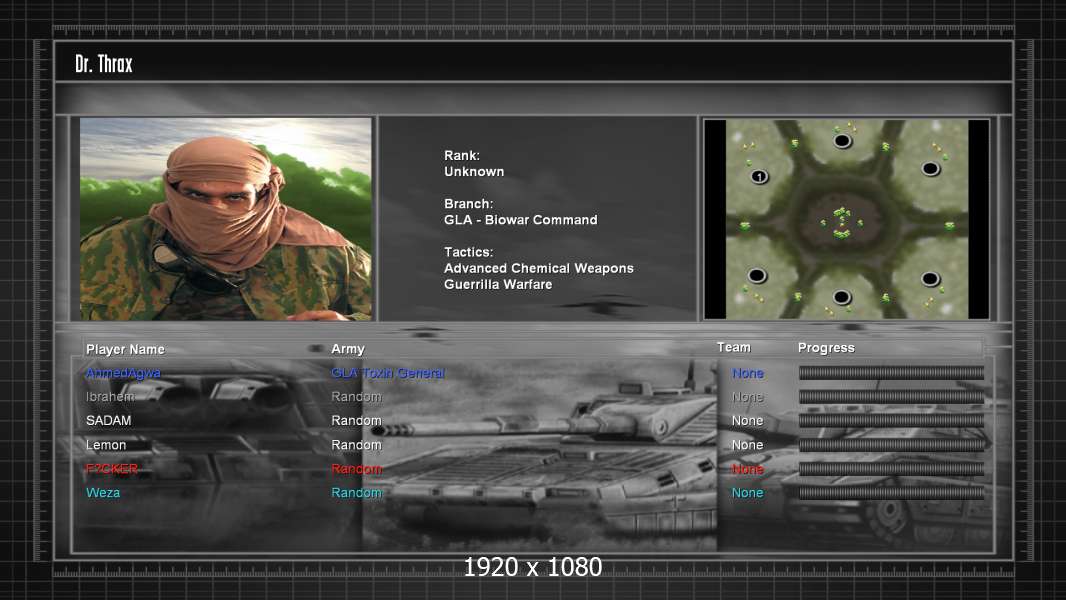Select player name "AhmedAgwa"
Screen dimensions: 1066x600
[x=123, y=373]
